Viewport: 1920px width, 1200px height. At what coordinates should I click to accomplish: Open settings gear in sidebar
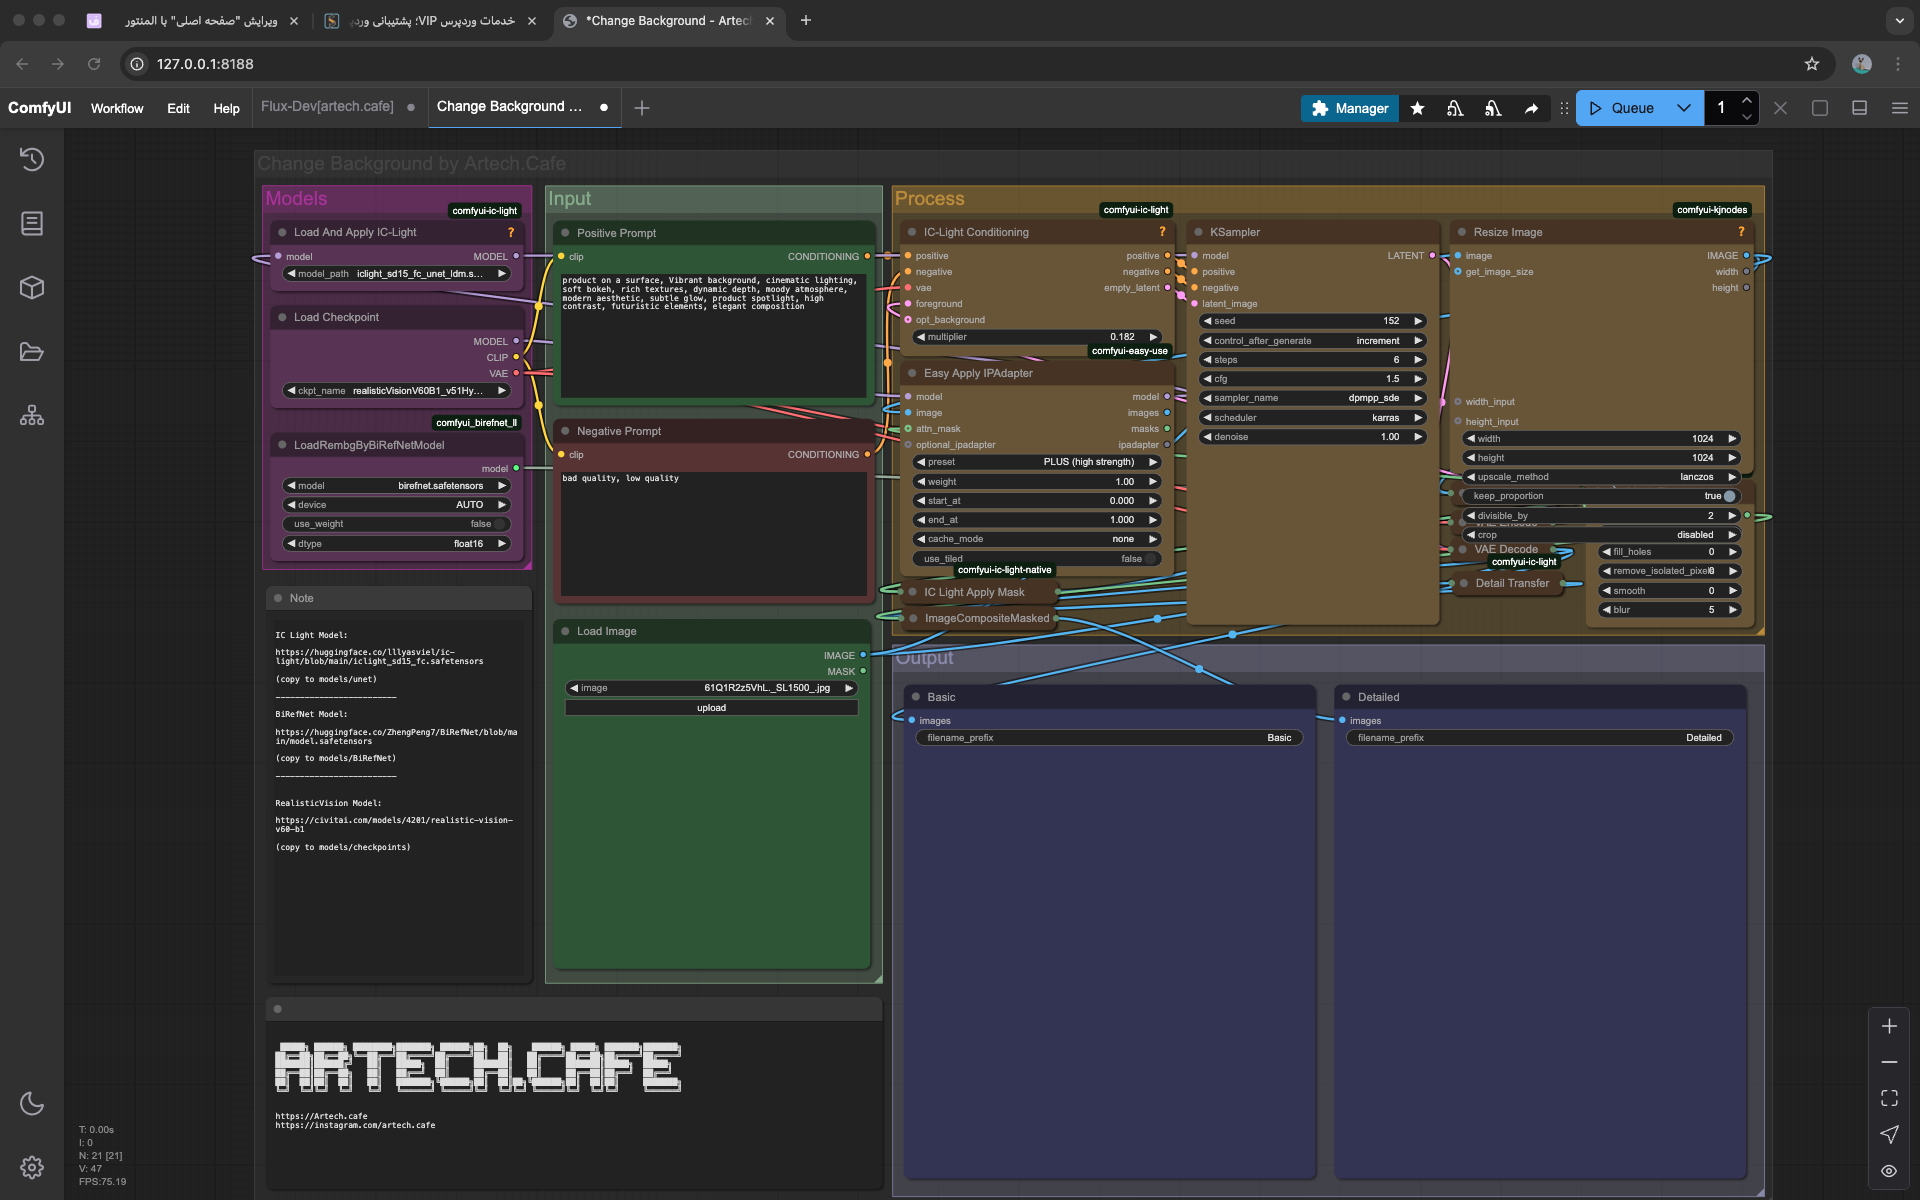pyautogui.click(x=31, y=1167)
